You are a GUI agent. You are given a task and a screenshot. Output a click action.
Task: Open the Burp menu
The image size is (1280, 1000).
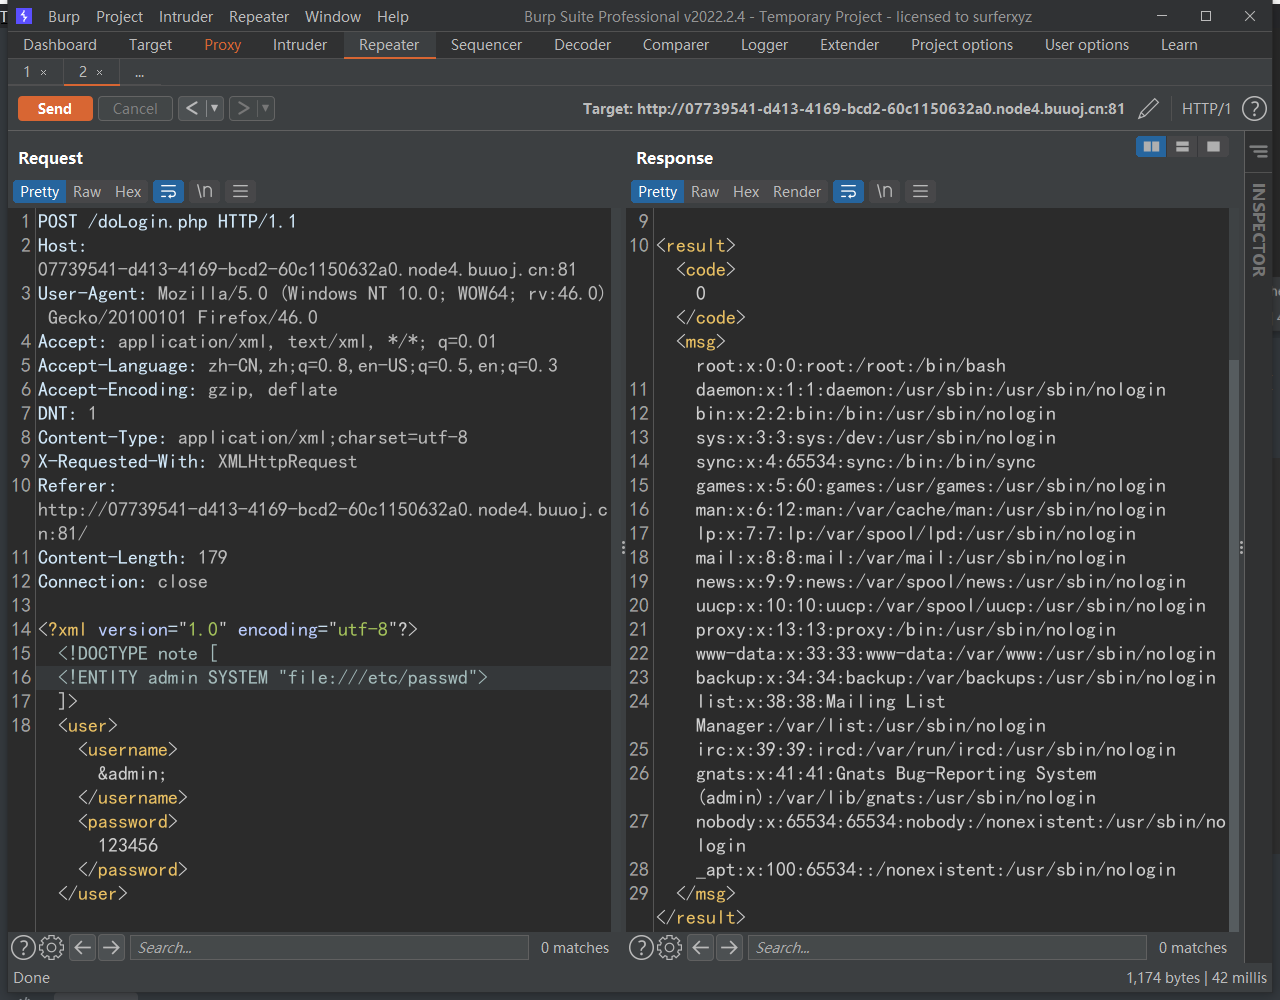click(x=64, y=17)
